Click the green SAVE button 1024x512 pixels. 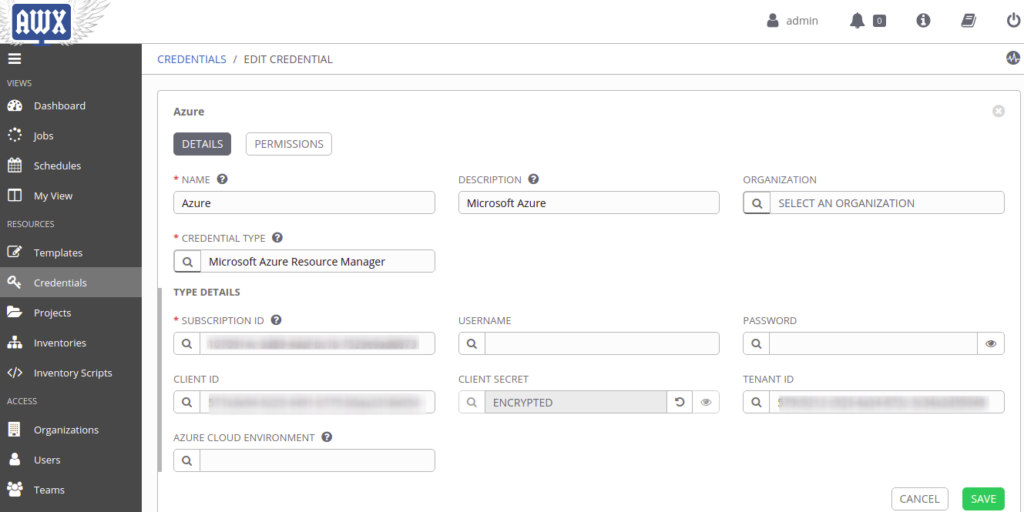(984, 499)
